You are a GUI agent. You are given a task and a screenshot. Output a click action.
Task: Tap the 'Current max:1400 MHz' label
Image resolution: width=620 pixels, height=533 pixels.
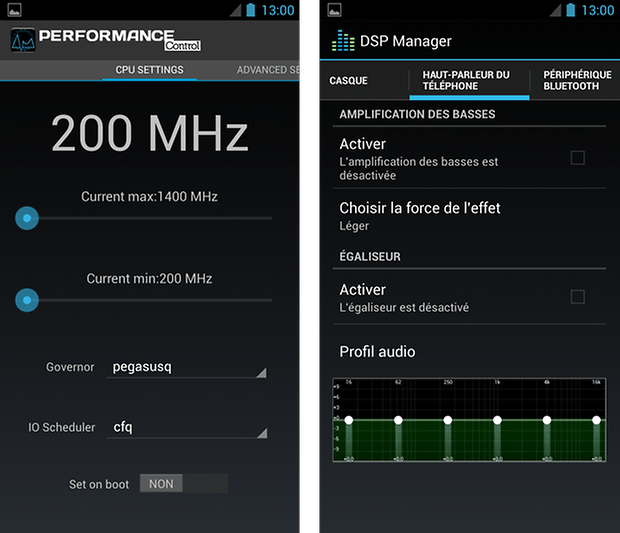pyautogui.click(x=149, y=197)
